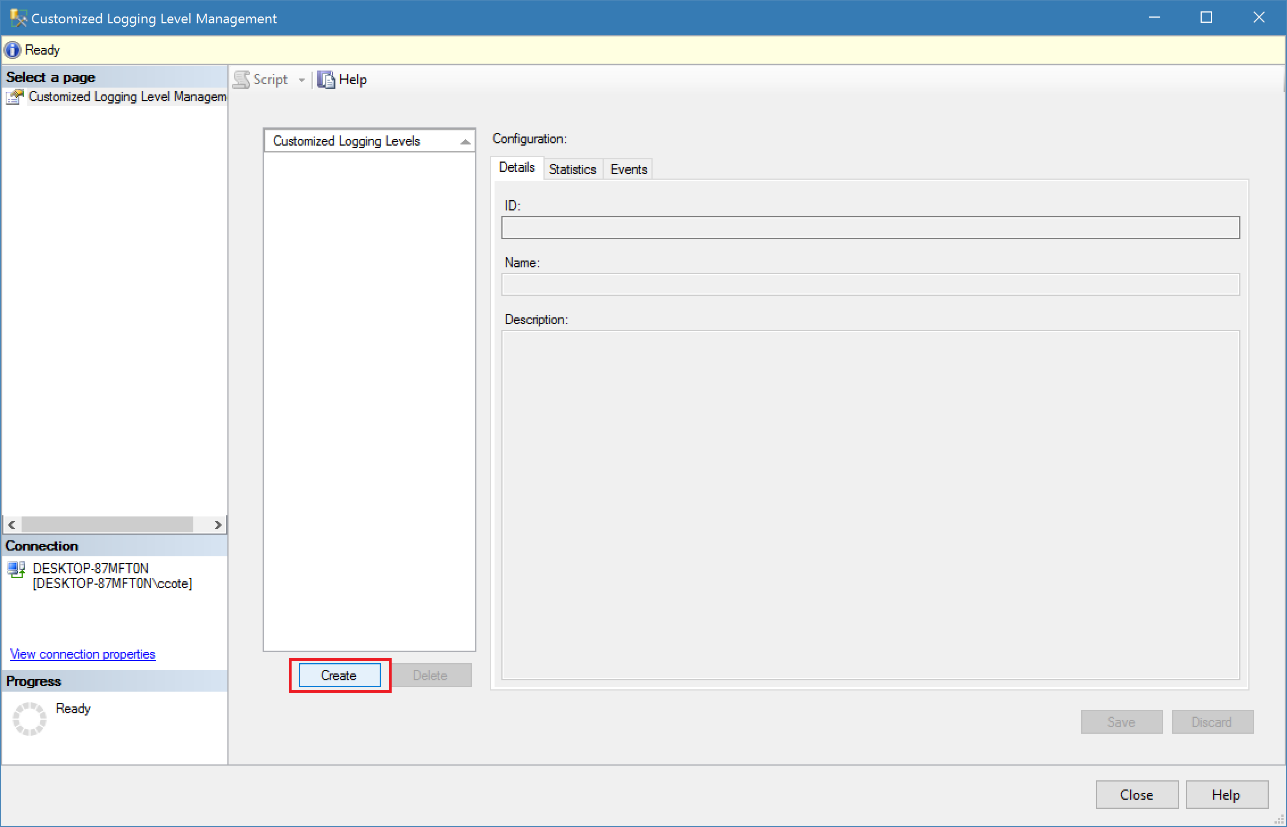Click the Save button
1287x827 pixels.
pos(1121,722)
